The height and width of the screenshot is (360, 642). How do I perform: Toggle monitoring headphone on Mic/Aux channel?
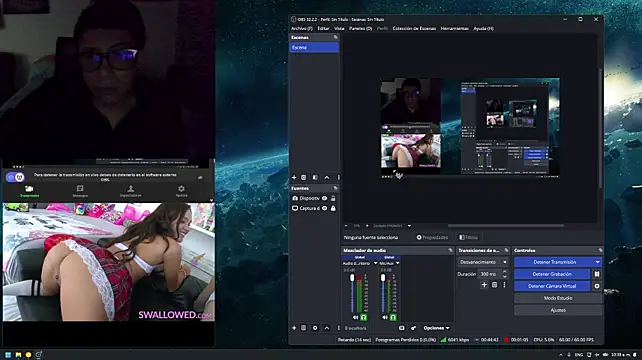[393, 317]
